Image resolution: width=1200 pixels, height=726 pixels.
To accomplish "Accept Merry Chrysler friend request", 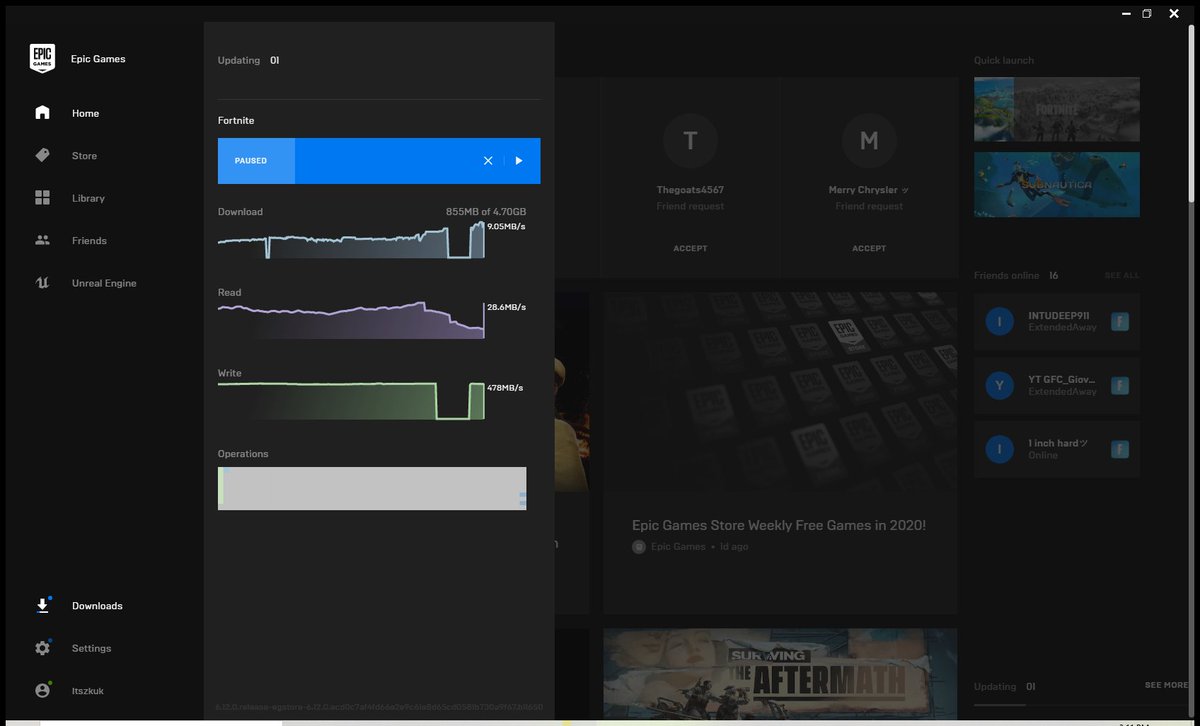I will pos(869,248).
